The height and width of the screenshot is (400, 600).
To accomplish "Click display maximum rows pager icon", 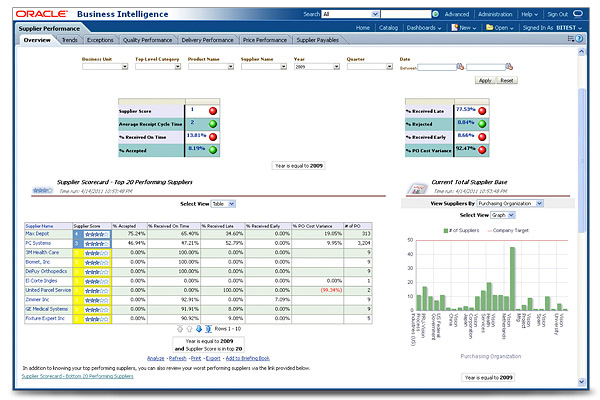I will tap(208, 329).
